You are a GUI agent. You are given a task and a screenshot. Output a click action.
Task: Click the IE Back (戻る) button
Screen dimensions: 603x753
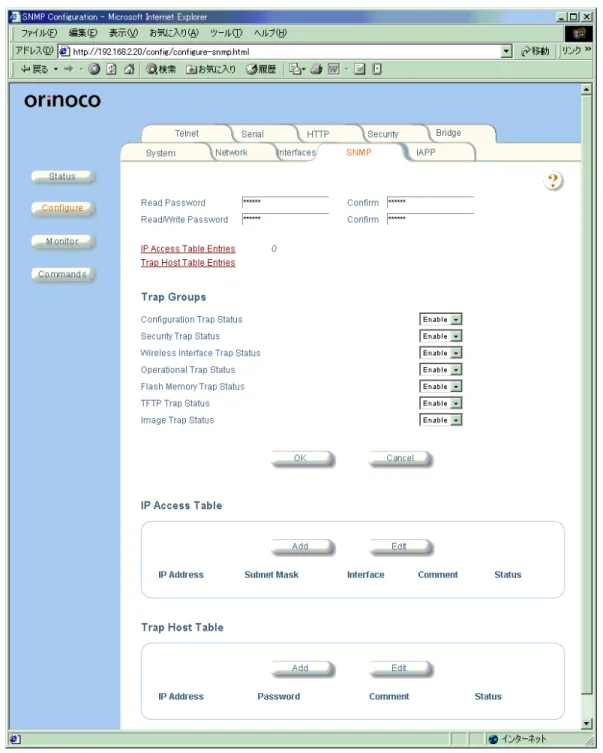34,69
